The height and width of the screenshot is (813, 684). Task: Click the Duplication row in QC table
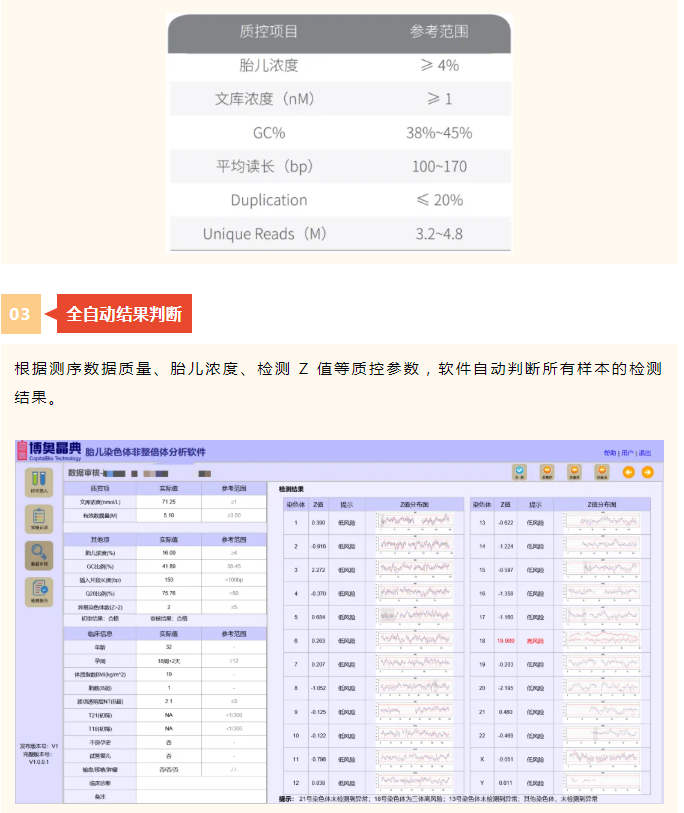[340, 200]
